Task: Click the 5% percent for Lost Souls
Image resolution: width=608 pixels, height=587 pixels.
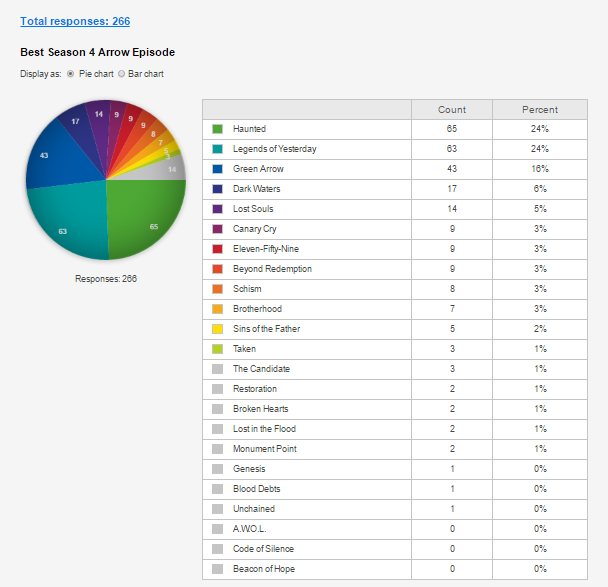Action: 540,209
